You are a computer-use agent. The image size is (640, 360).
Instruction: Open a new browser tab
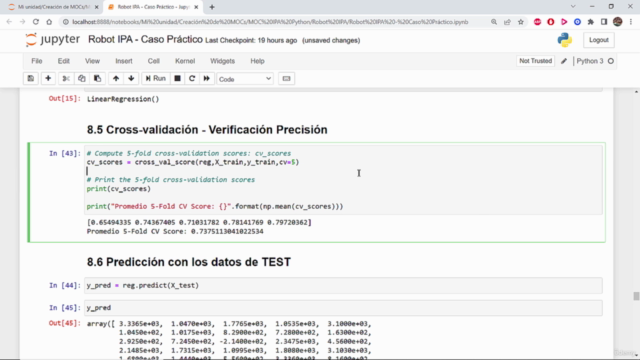[212, 7]
